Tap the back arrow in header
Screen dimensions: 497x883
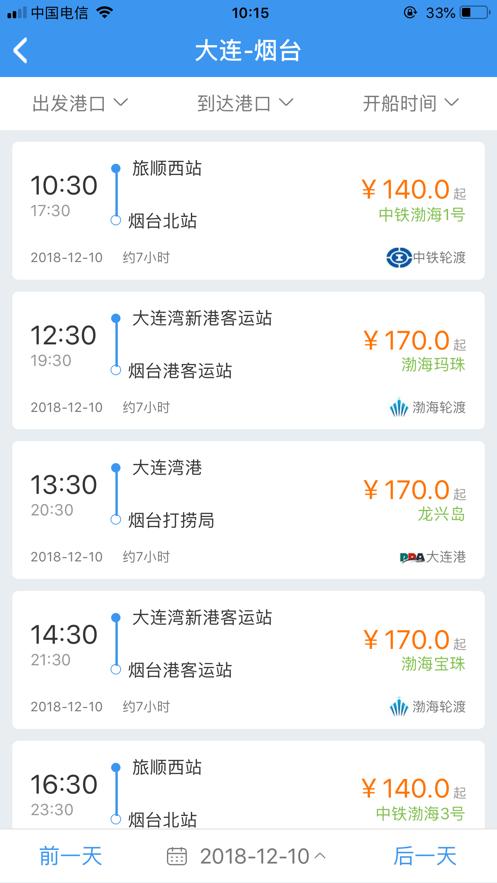pyautogui.click(x=20, y=51)
